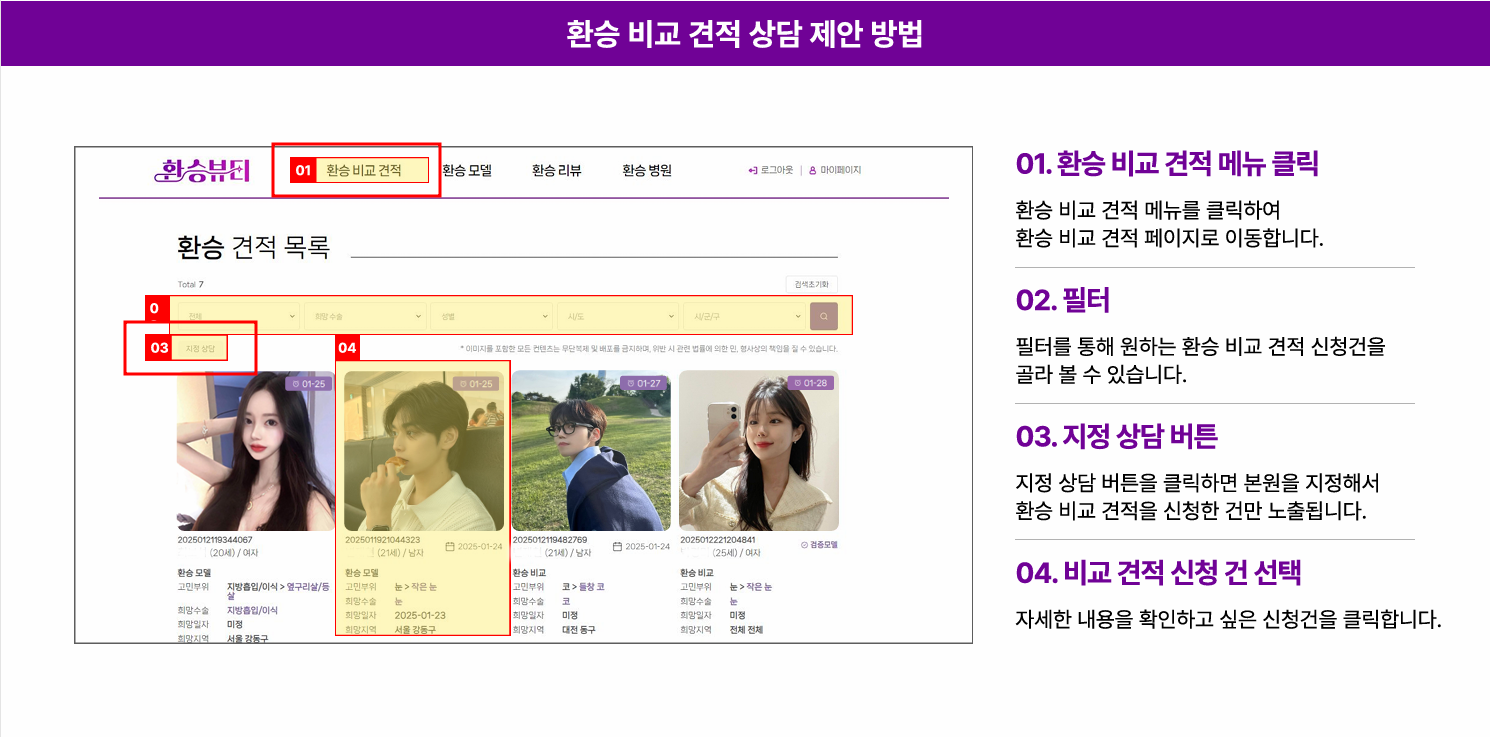Go to the 환승 모델 menu
This screenshot has height=737, width=1490.
[467, 171]
